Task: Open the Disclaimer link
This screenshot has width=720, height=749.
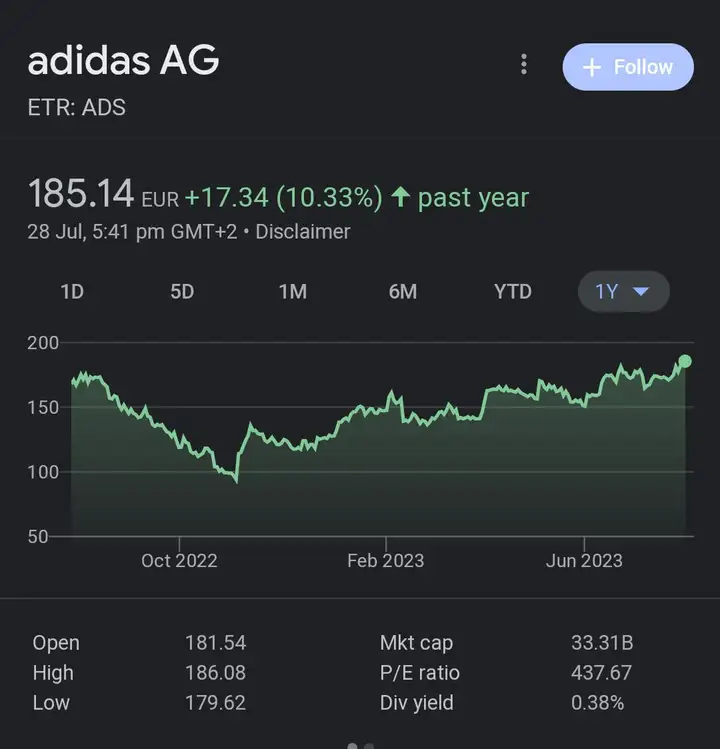Action: pos(302,232)
